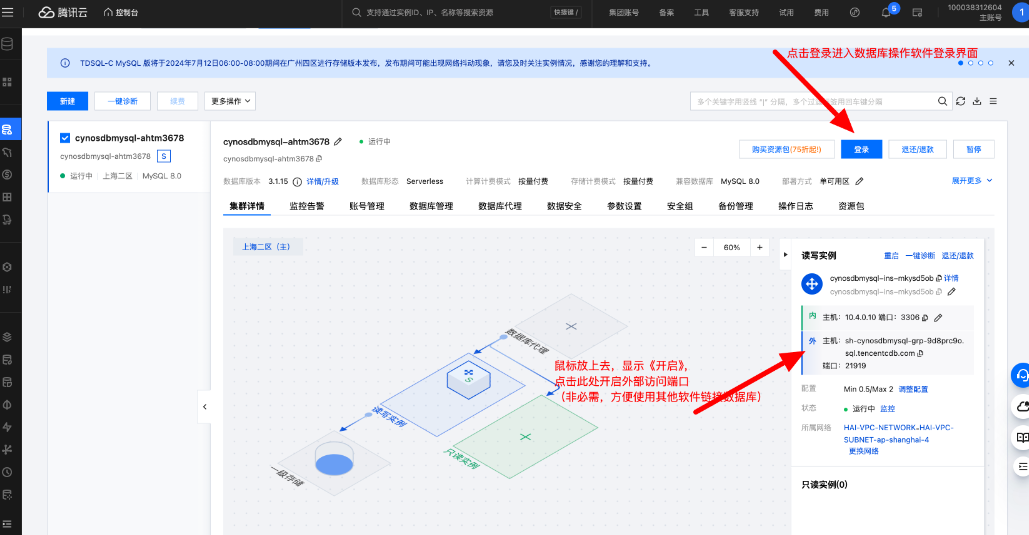Open the notification bell icon
The width and height of the screenshot is (1029, 535).
[886, 12]
